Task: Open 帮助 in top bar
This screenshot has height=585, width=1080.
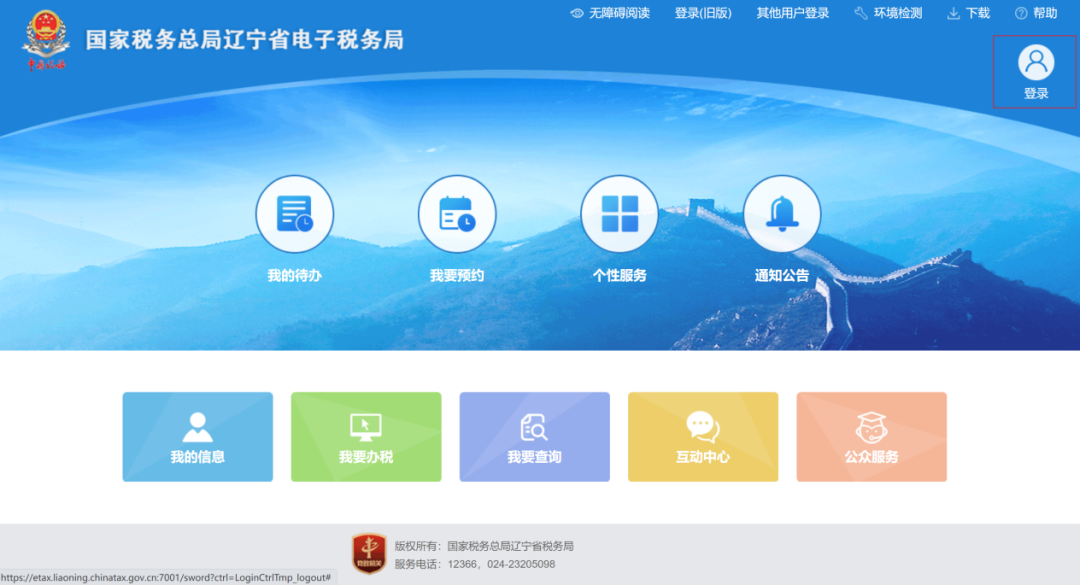Action: 1045,13
